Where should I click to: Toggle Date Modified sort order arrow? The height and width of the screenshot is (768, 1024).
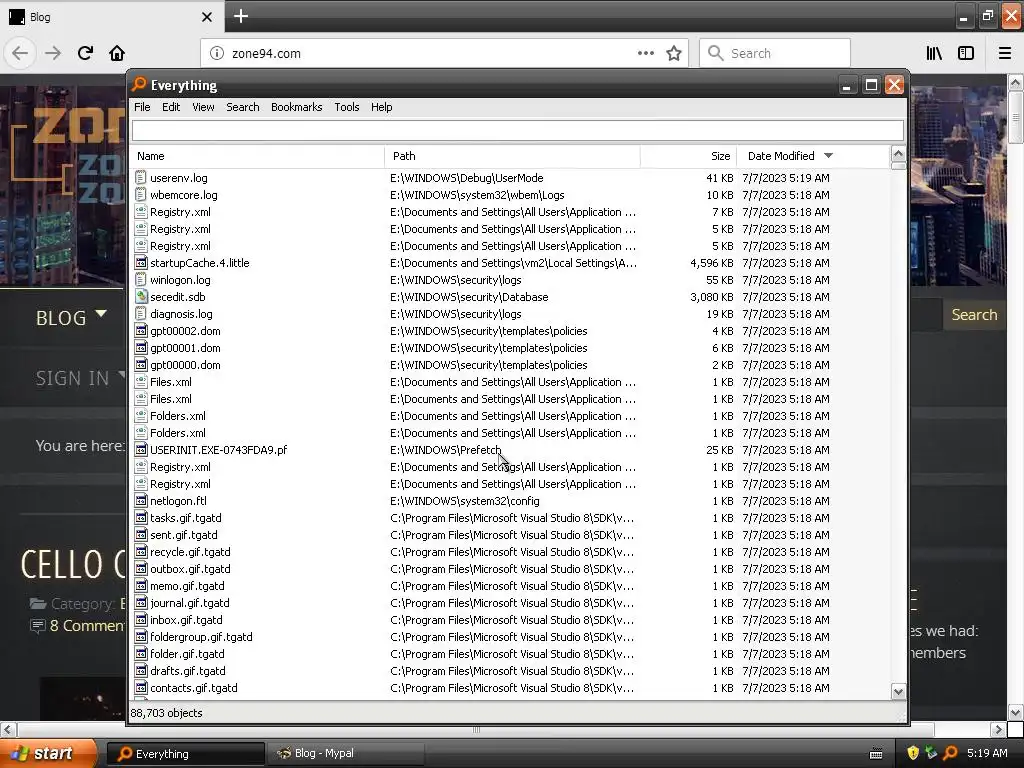pos(829,155)
